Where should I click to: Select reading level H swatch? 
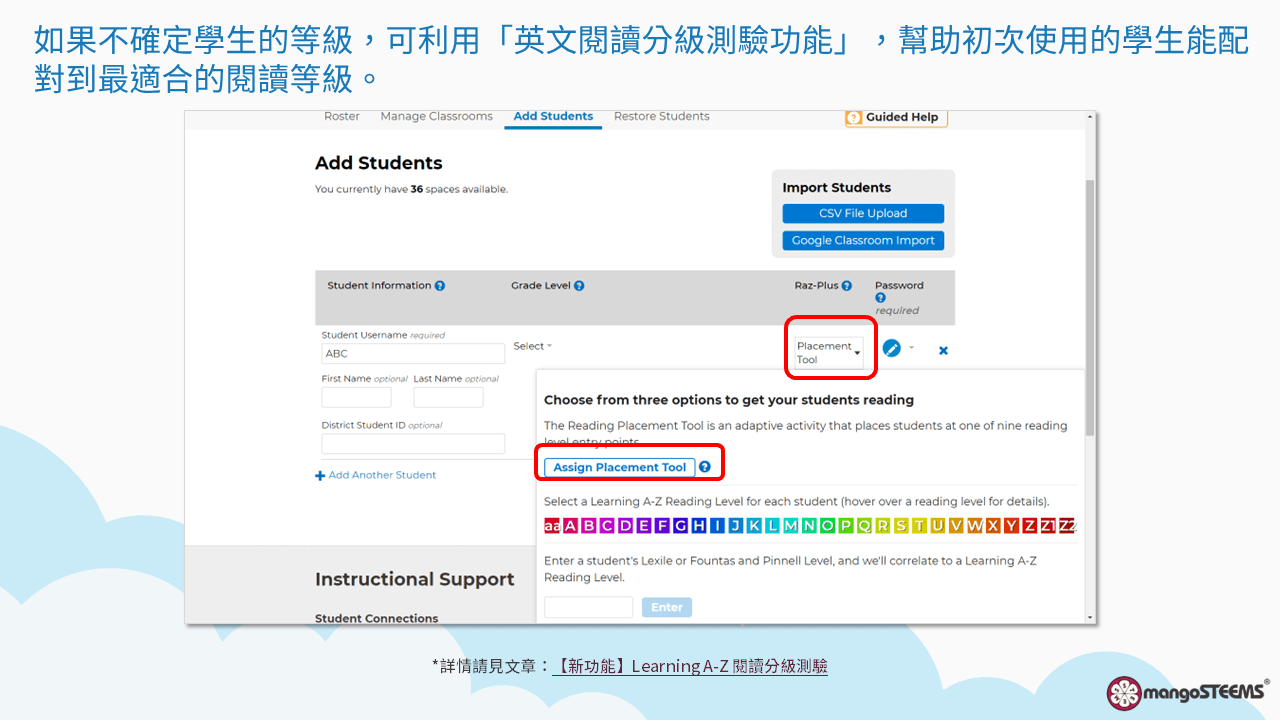699,525
